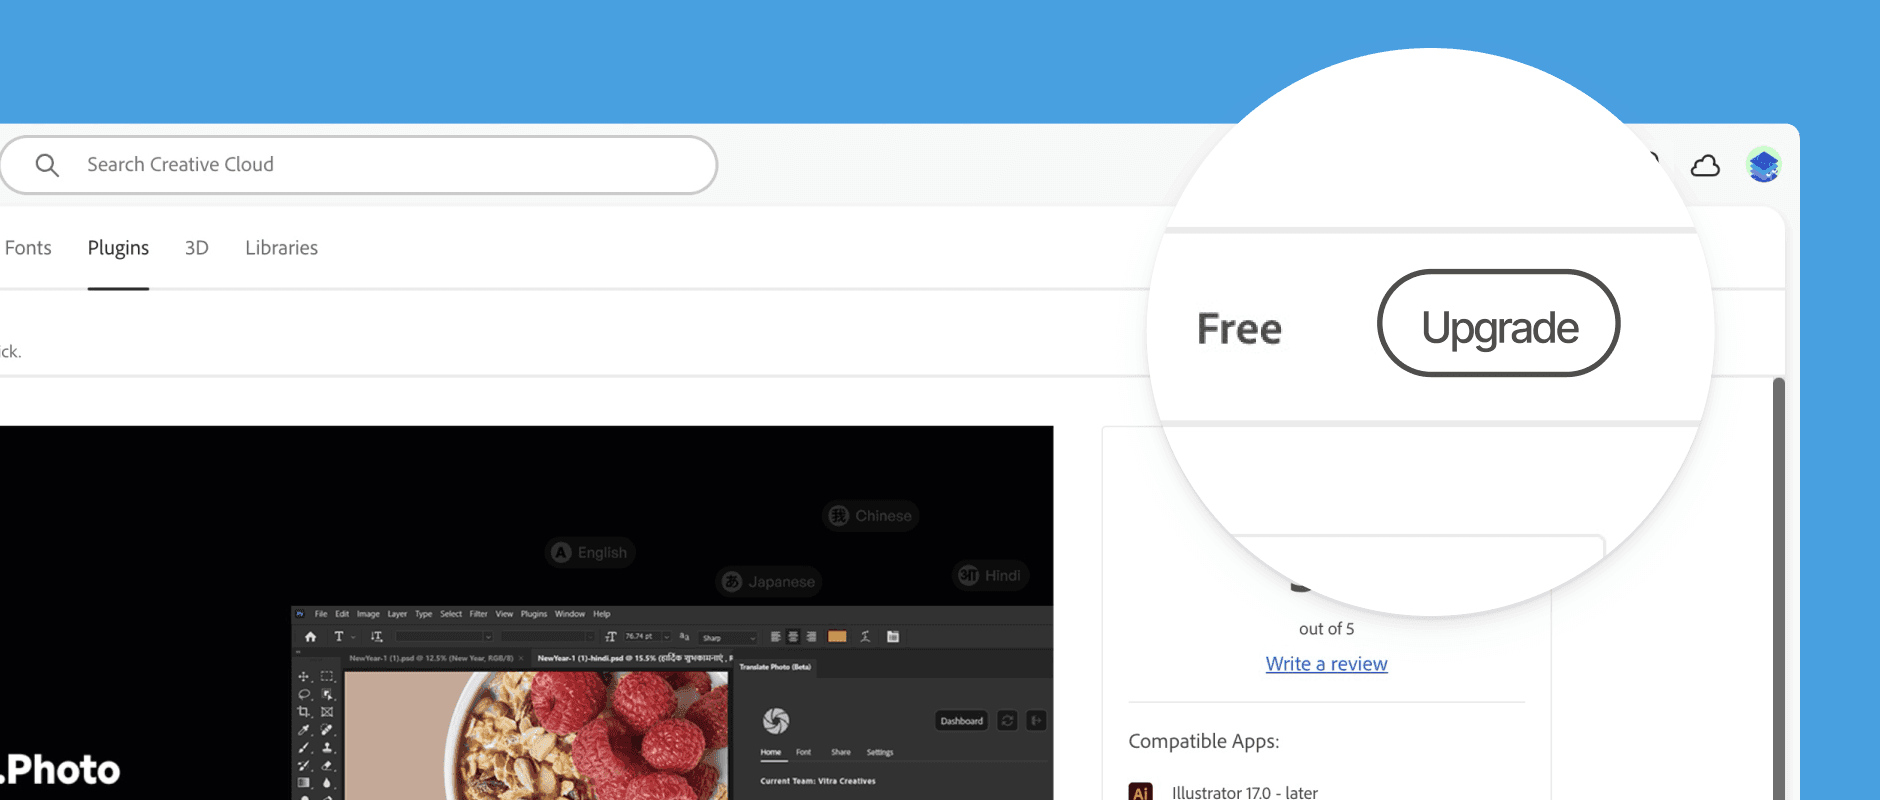The image size is (1880, 800).
Task: Open the Write a review link
Action: coord(1326,664)
